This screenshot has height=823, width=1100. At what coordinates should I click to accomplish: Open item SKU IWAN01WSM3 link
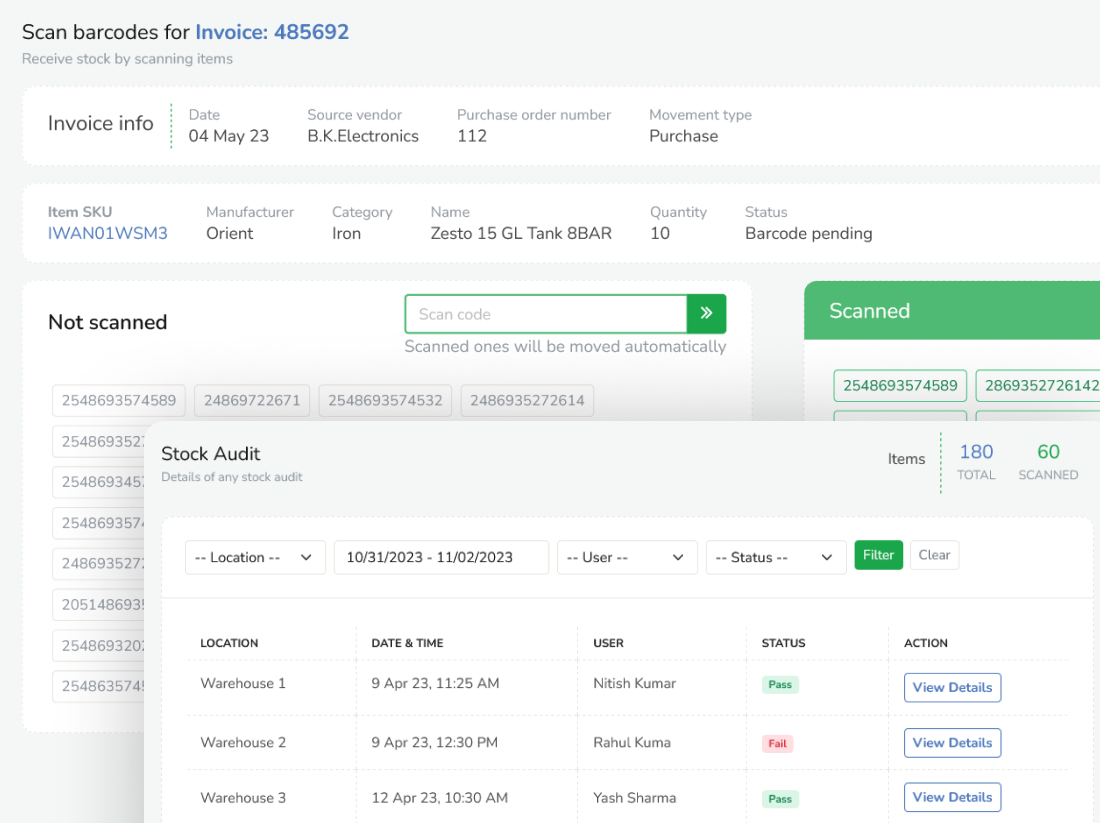pos(108,234)
